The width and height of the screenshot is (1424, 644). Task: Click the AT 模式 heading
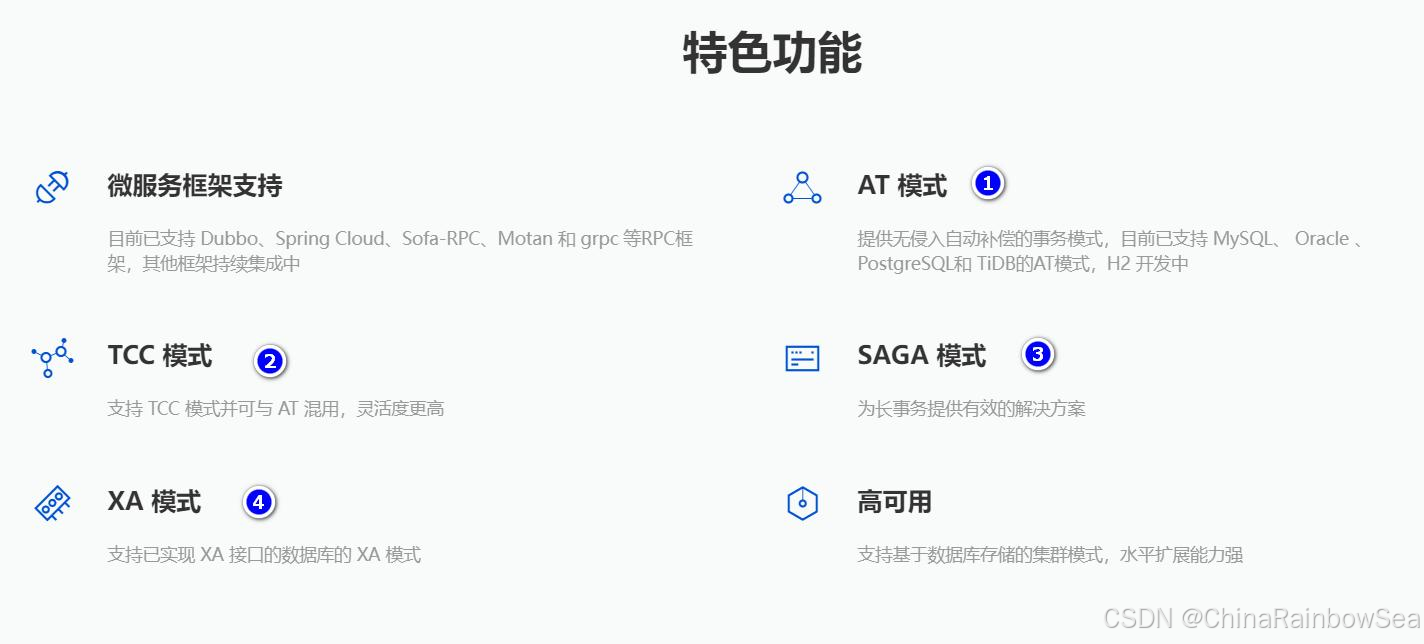tap(902, 186)
